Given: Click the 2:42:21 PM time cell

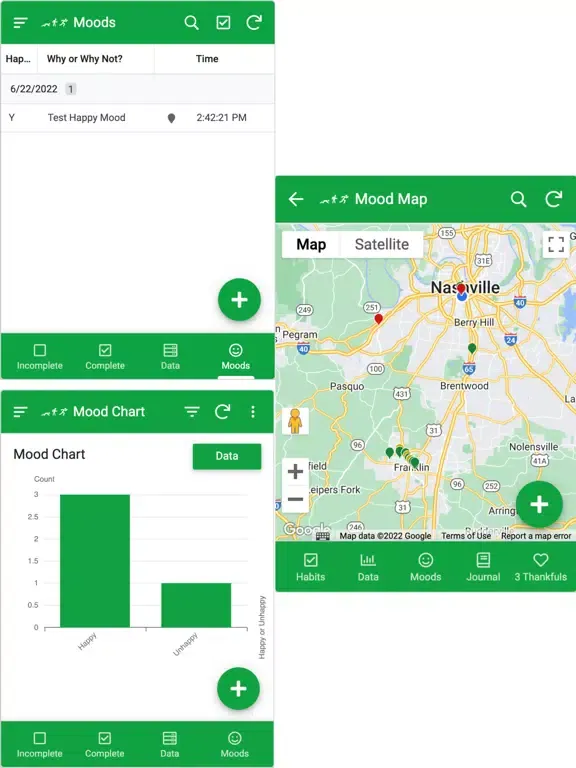Looking at the screenshot, I should 221,118.
